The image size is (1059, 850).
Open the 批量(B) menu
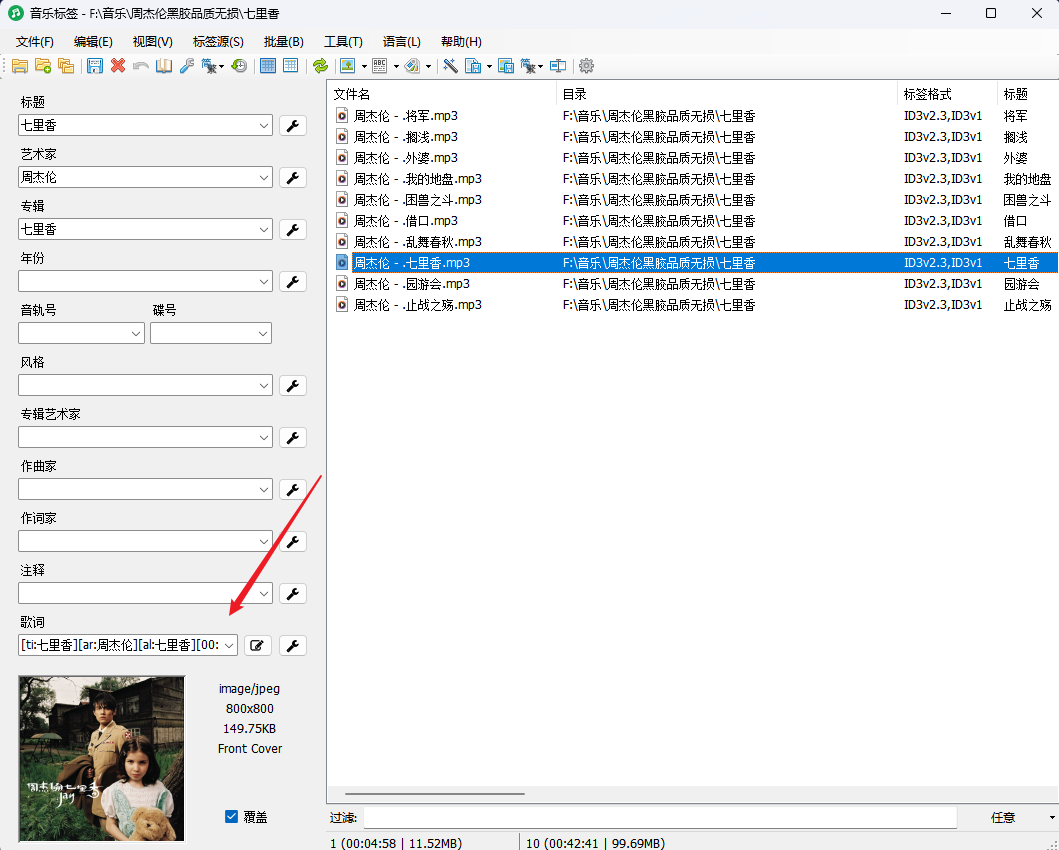[284, 42]
